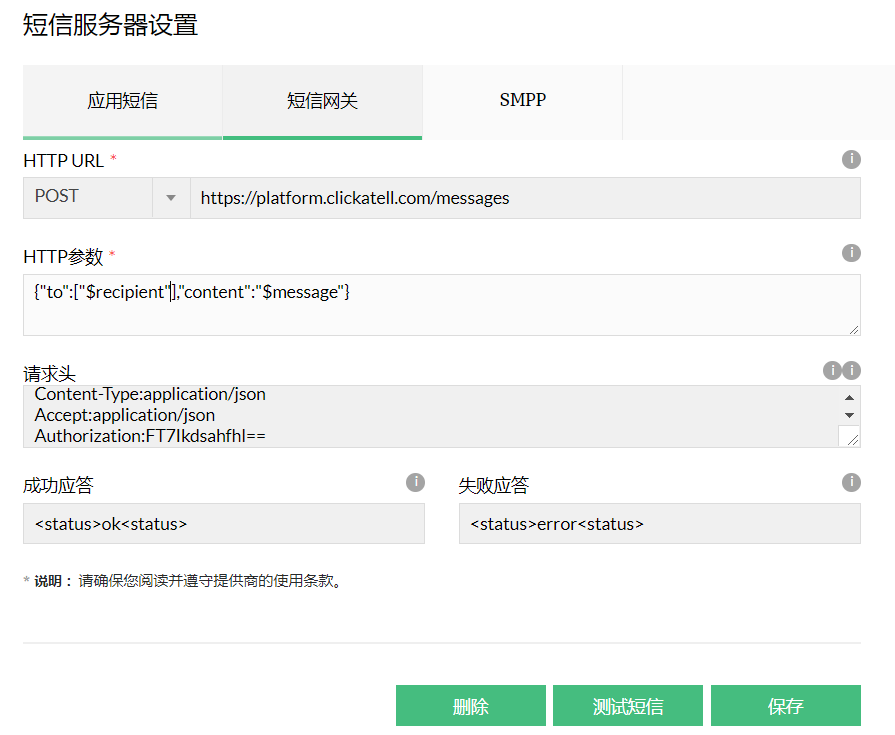Save settings with the 保存 button
This screenshot has width=895, height=735.
point(785,706)
